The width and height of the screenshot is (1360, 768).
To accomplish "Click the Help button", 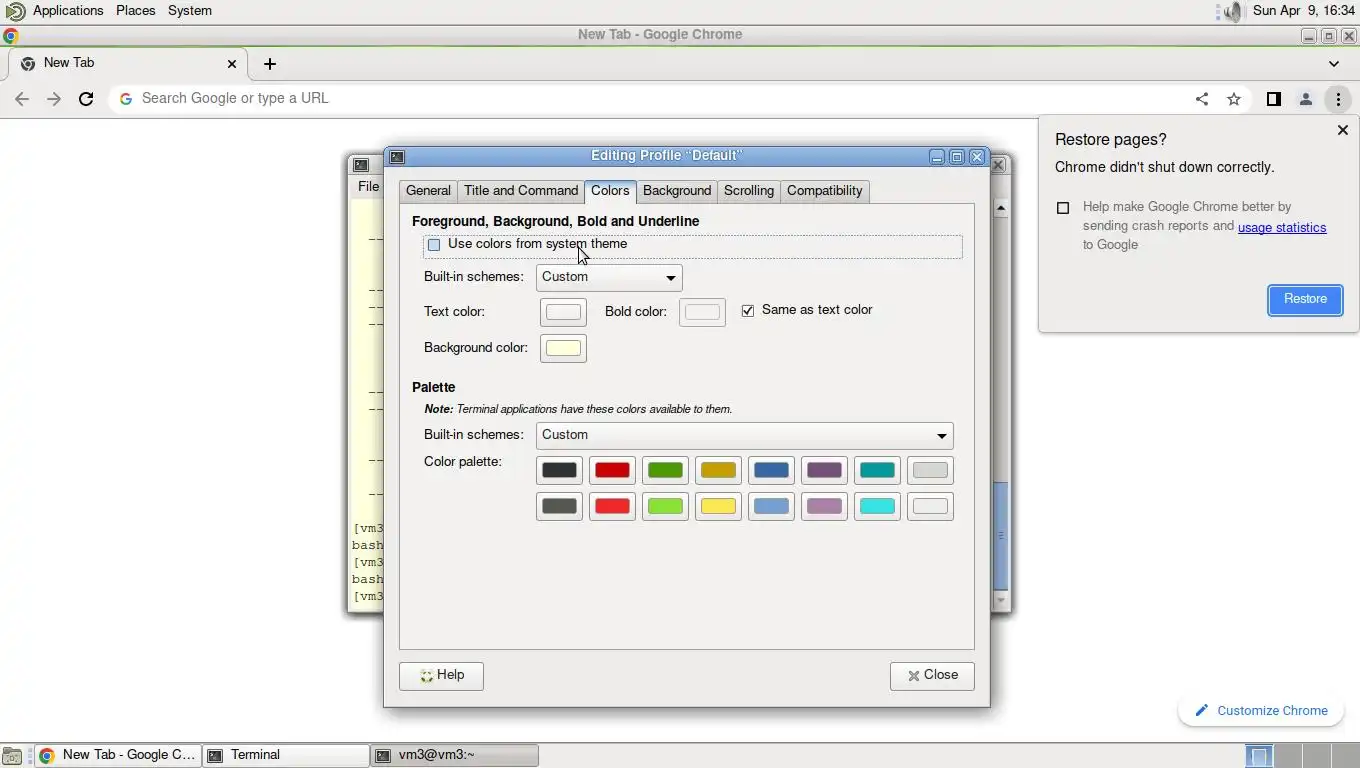I will (x=441, y=676).
